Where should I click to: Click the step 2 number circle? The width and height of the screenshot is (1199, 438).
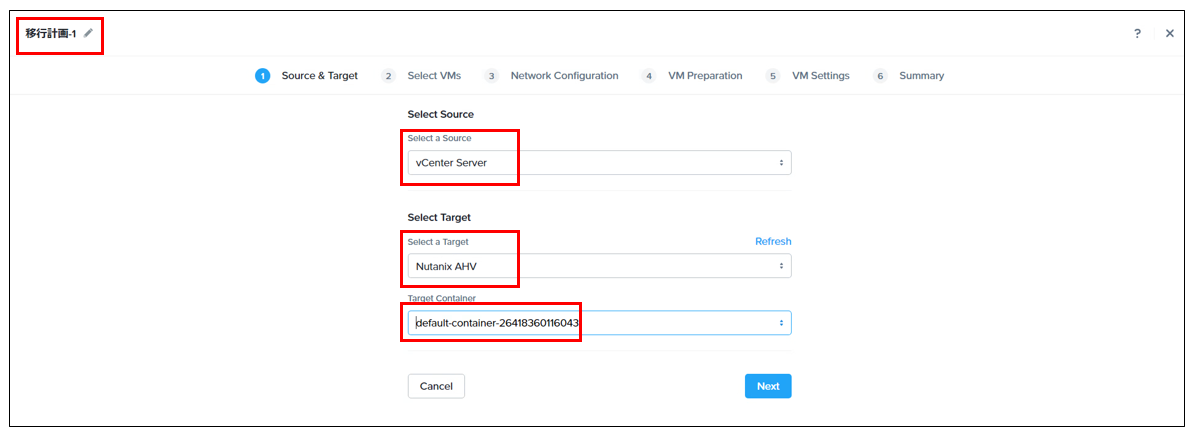pyautogui.click(x=388, y=76)
